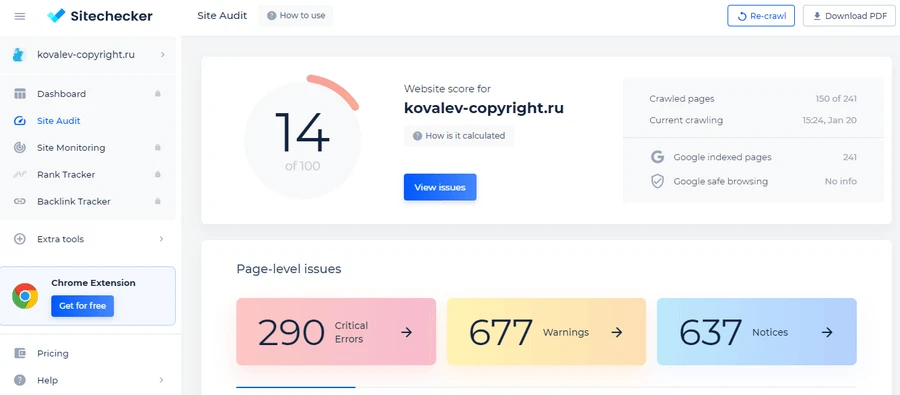The width and height of the screenshot is (900, 395).
Task: Click the arrow on Warnings card
Action: click(x=617, y=332)
